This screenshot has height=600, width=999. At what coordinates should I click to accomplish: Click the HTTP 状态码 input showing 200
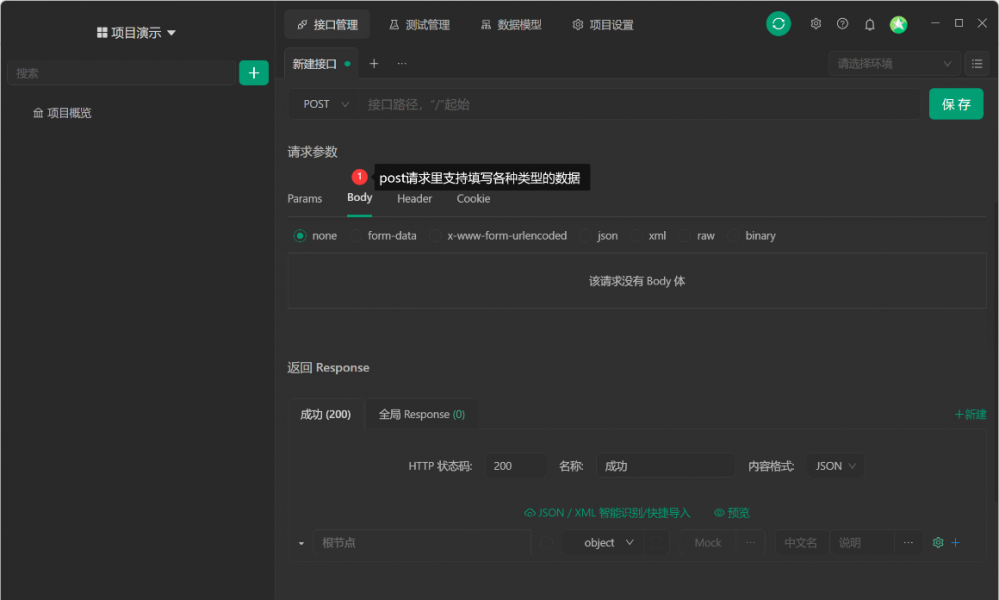click(x=516, y=465)
